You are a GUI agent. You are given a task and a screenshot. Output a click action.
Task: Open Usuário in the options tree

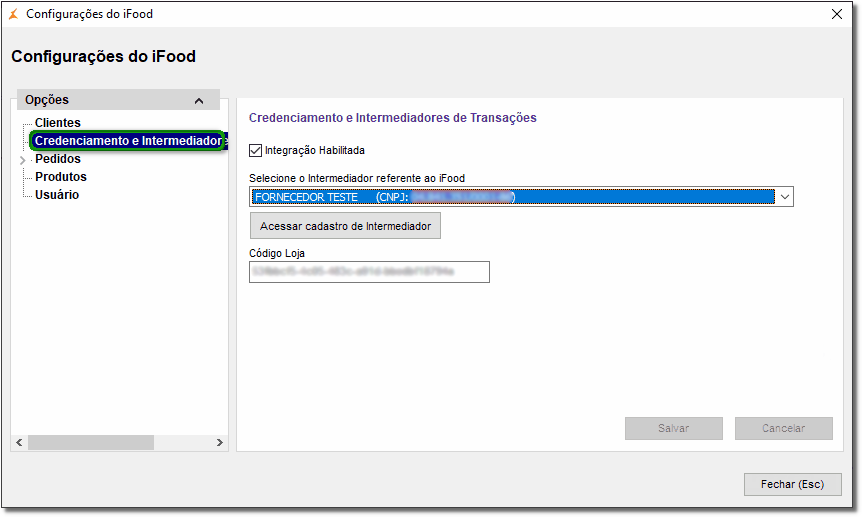[x=57, y=195]
